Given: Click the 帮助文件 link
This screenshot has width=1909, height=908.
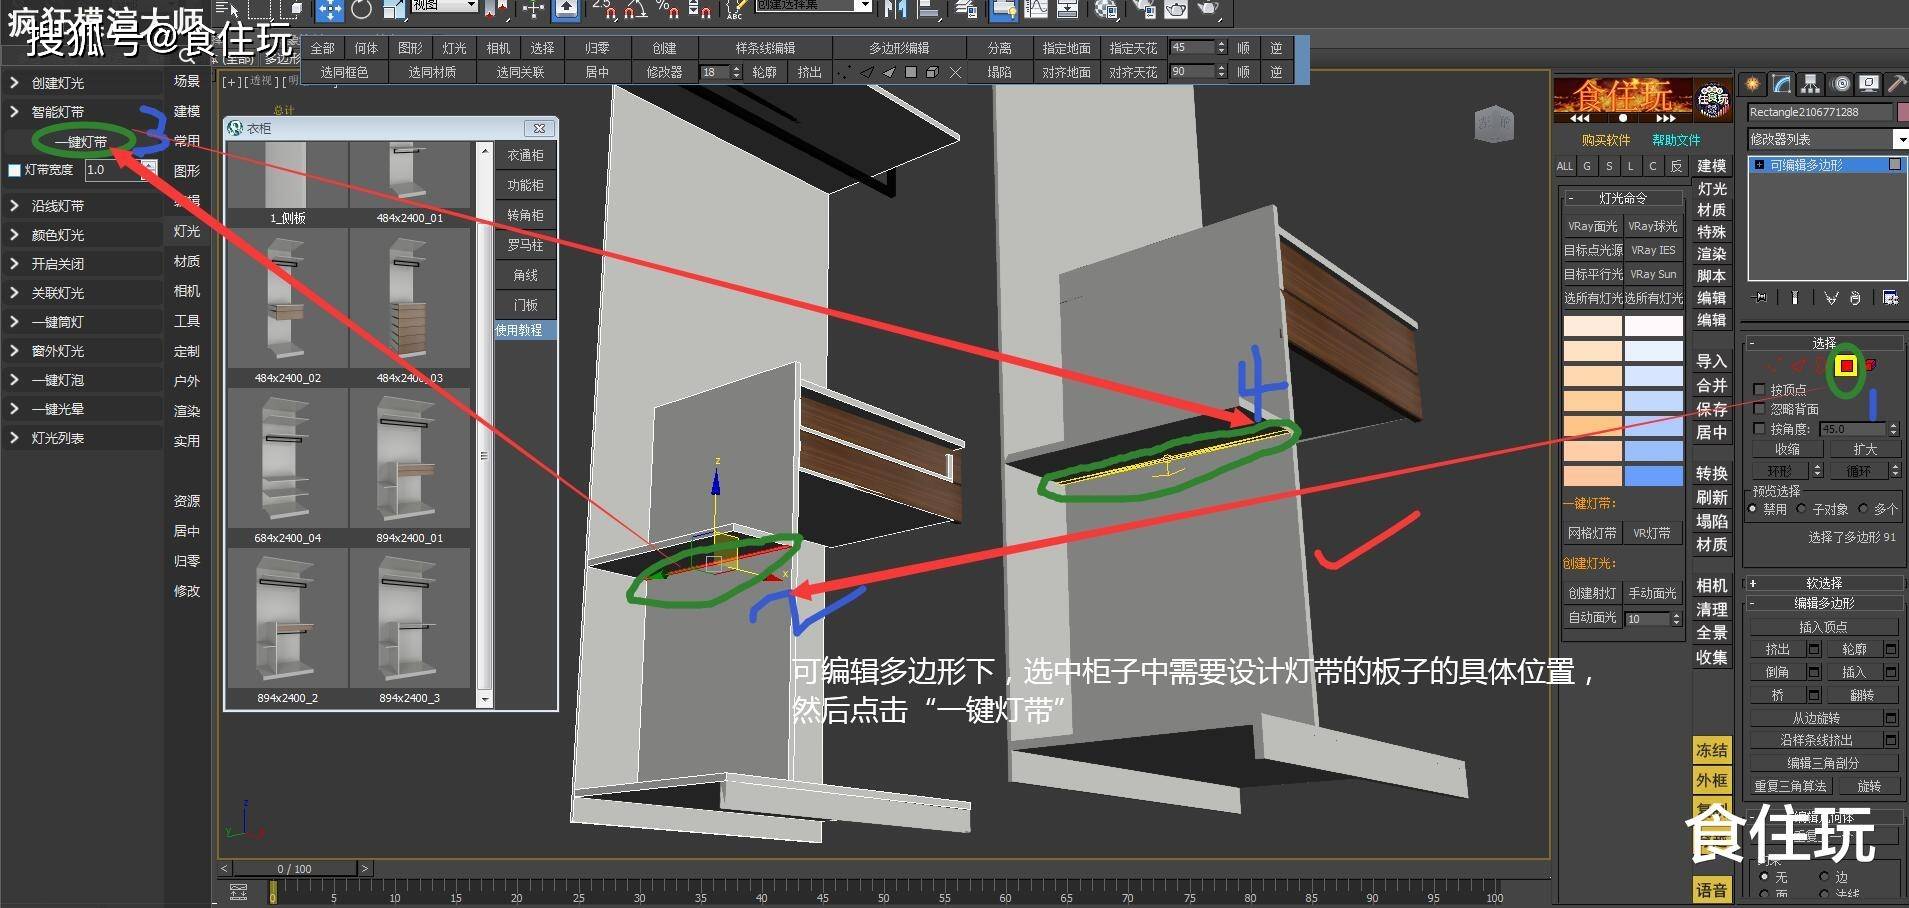Looking at the screenshot, I should coord(1676,140).
